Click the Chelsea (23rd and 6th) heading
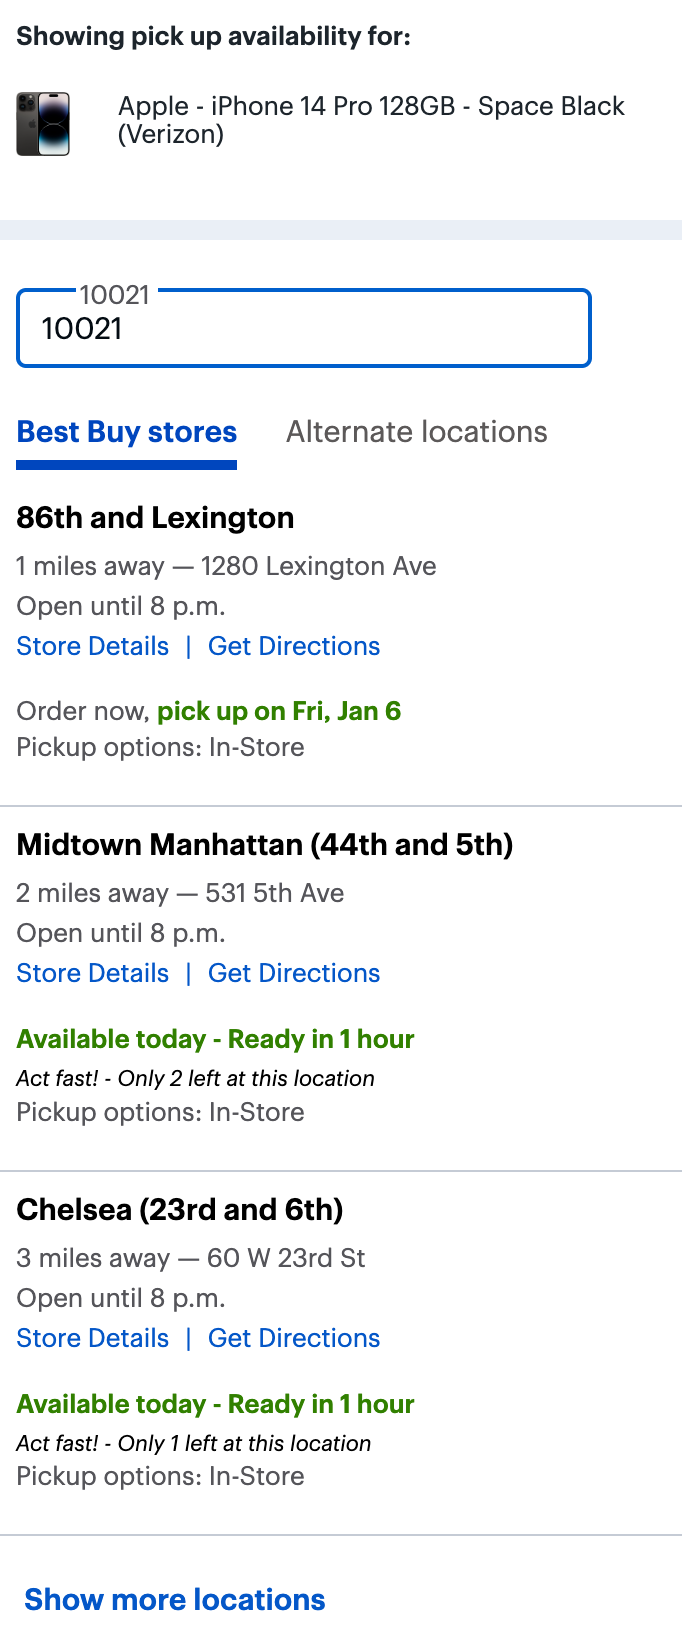The image size is (682, 1644). (x=180, y=1210)
